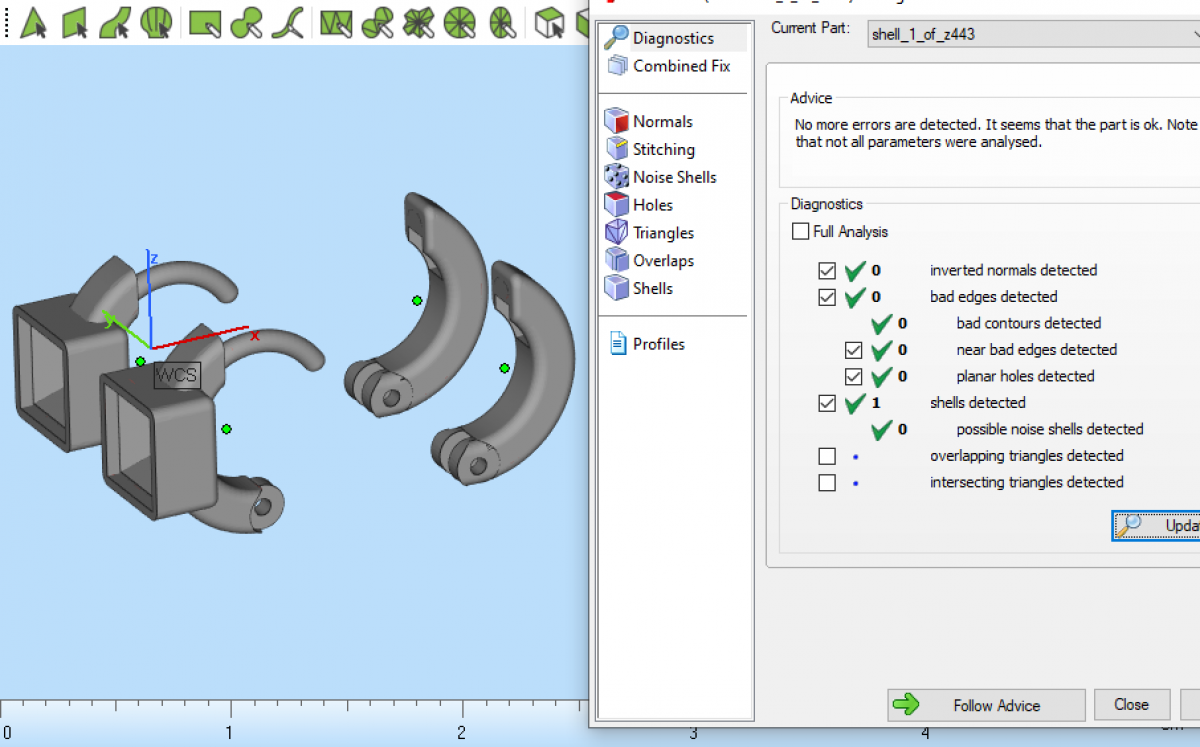Switch to the Combined Fix page
This screenshot has width=1200, height=747.
[680, 66]
